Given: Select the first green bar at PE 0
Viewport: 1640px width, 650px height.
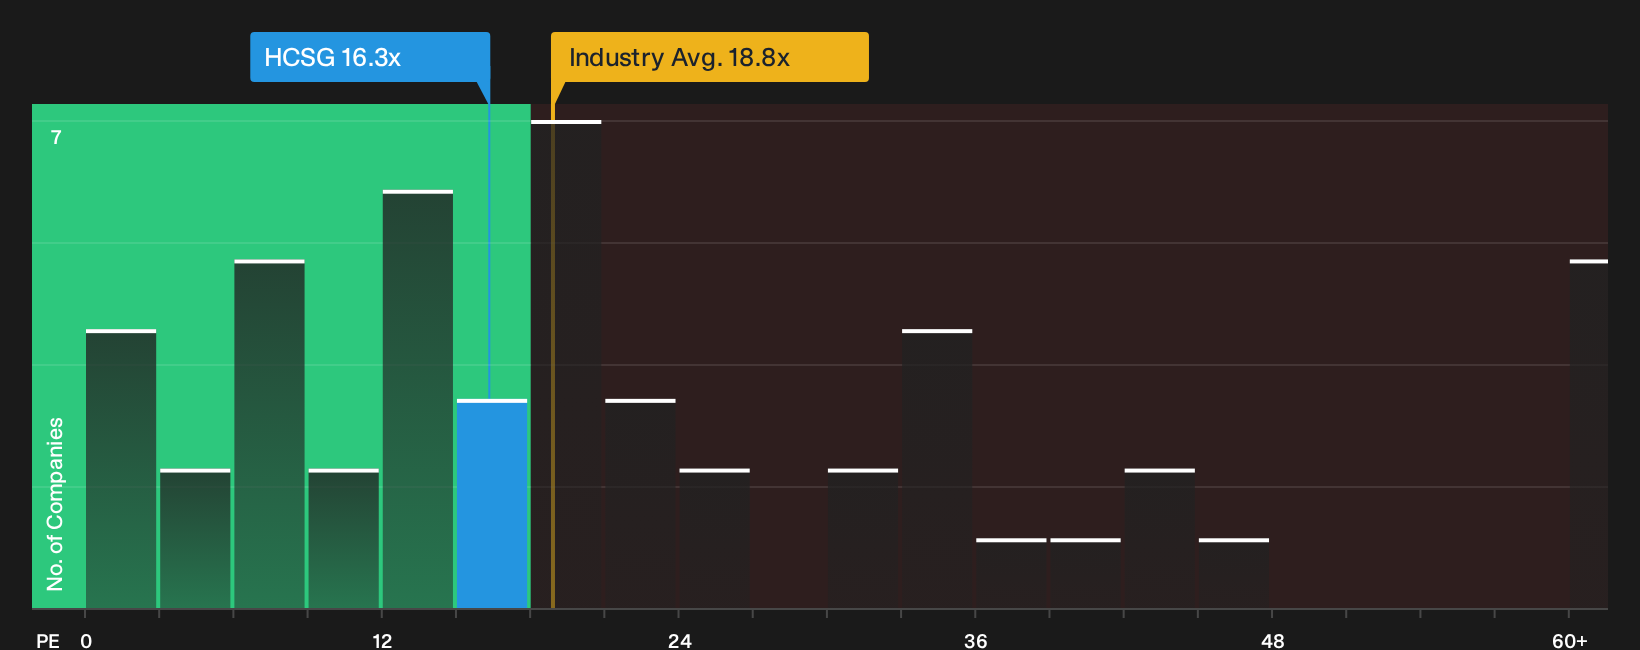Looking at the screenshot, I should tap(121, 469).
